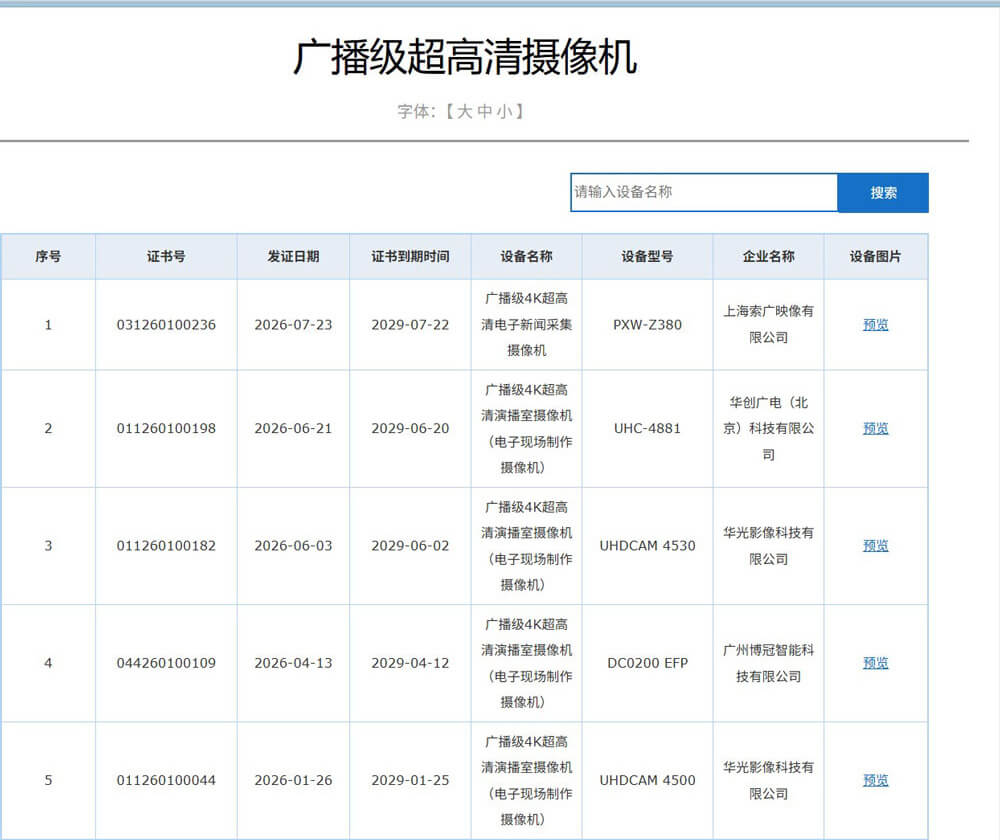
Task: Click expiry date 2029-06-02
Action: 410,546
